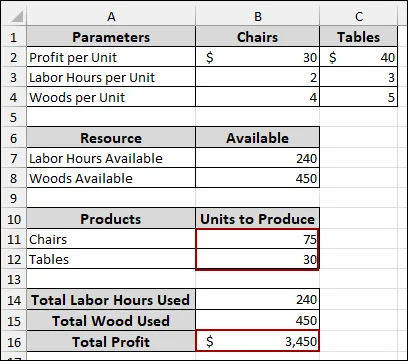Select row 3 header
Screen dimensions: 408x361
click(13, 77)
